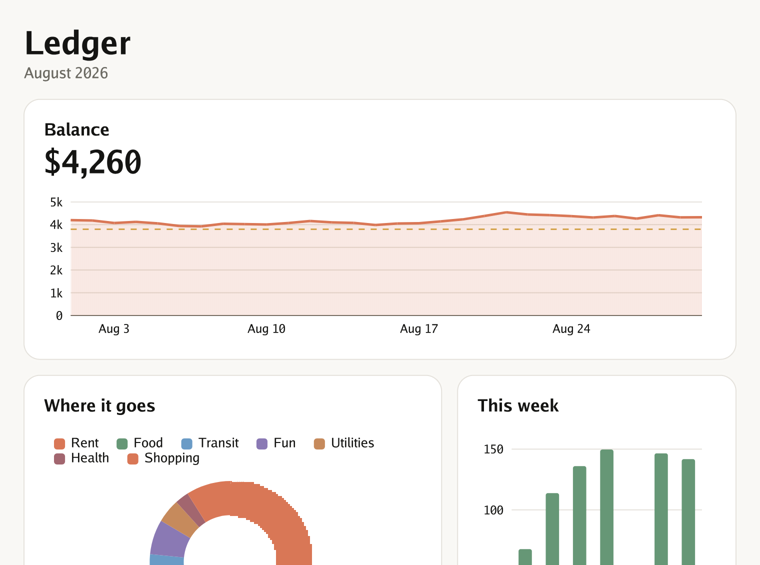760x565 pixels.
Task: Click the 1k axis label on balance chart
Action: point(56,293)
